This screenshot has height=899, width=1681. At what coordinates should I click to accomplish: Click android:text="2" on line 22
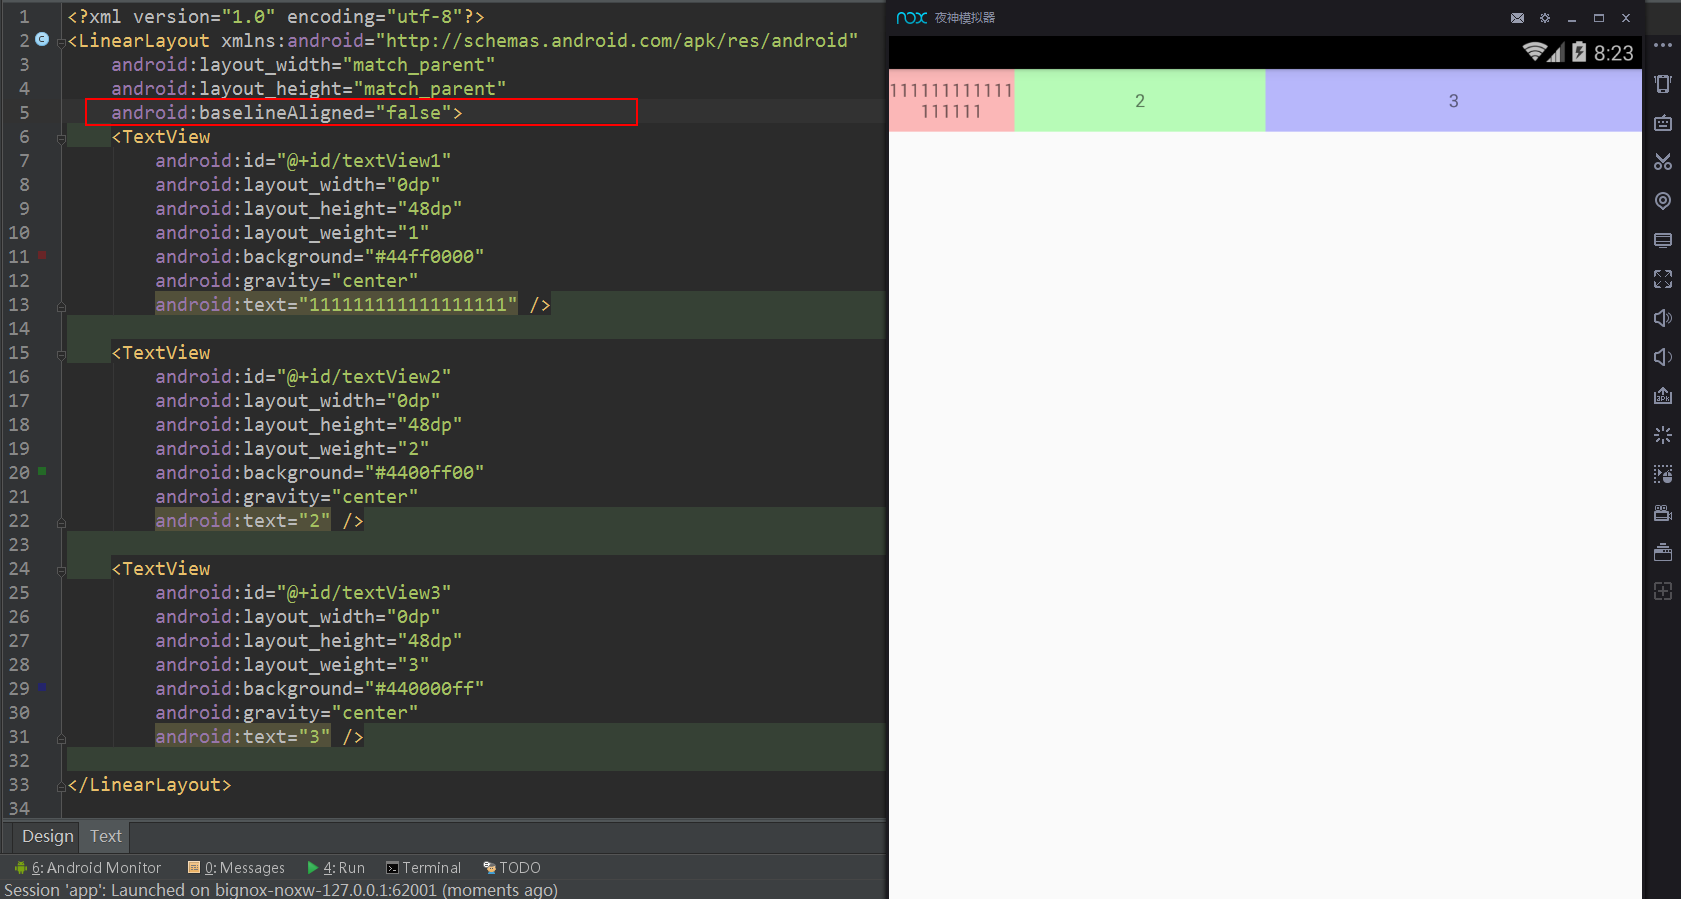point(242,520)
